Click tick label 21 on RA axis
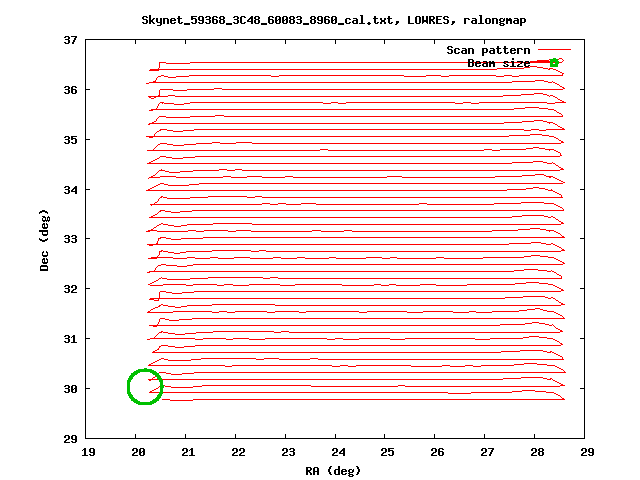This screenshot has height=480, width=640. click(188, 452)
